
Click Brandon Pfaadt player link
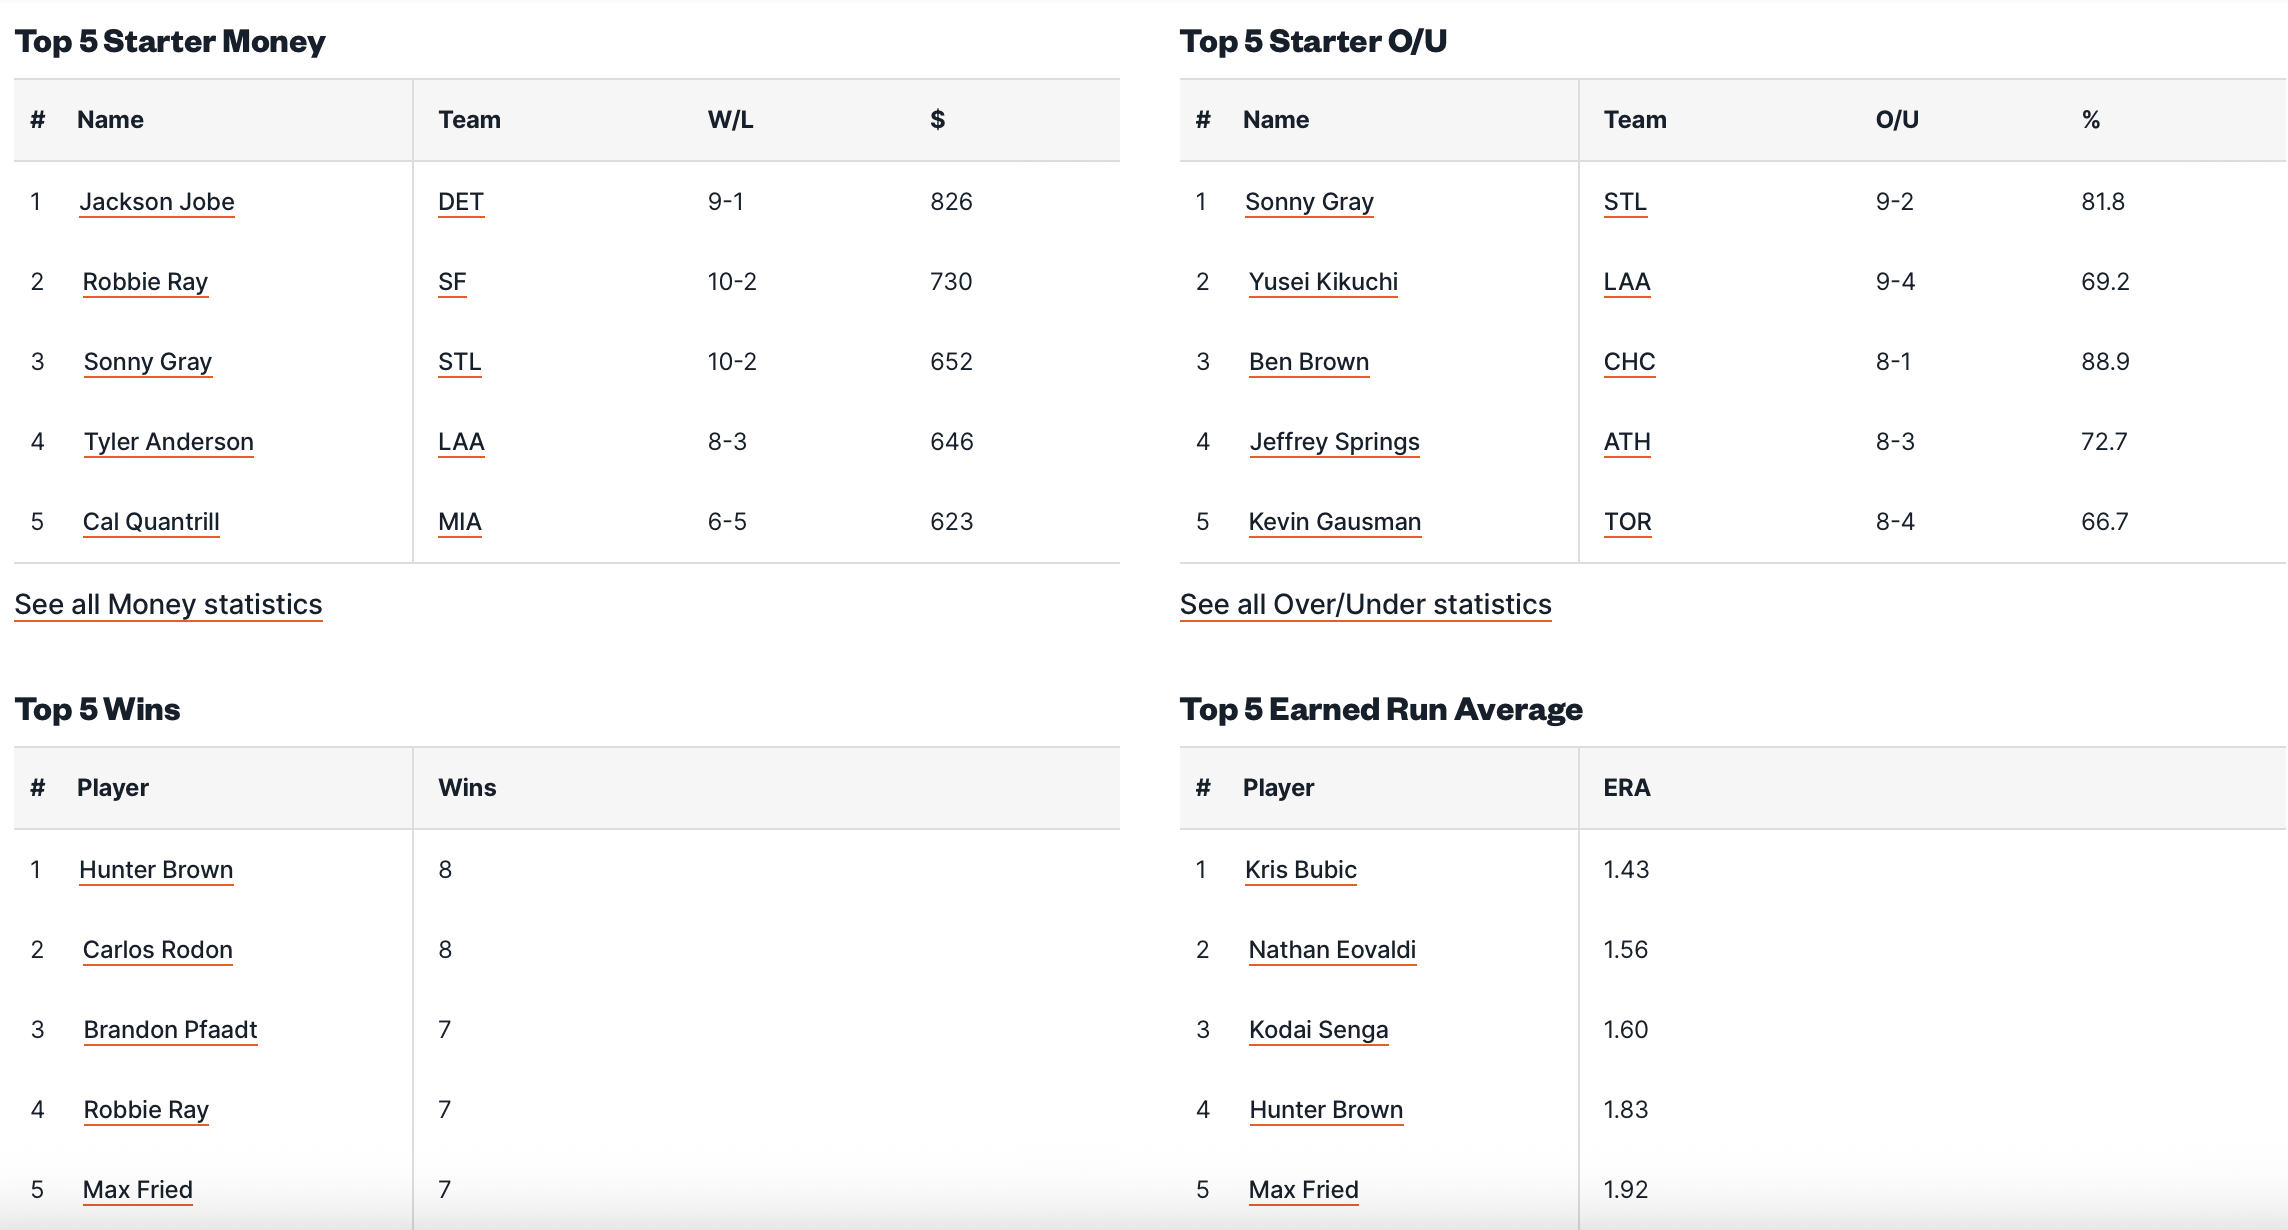tap(171, 1030)
